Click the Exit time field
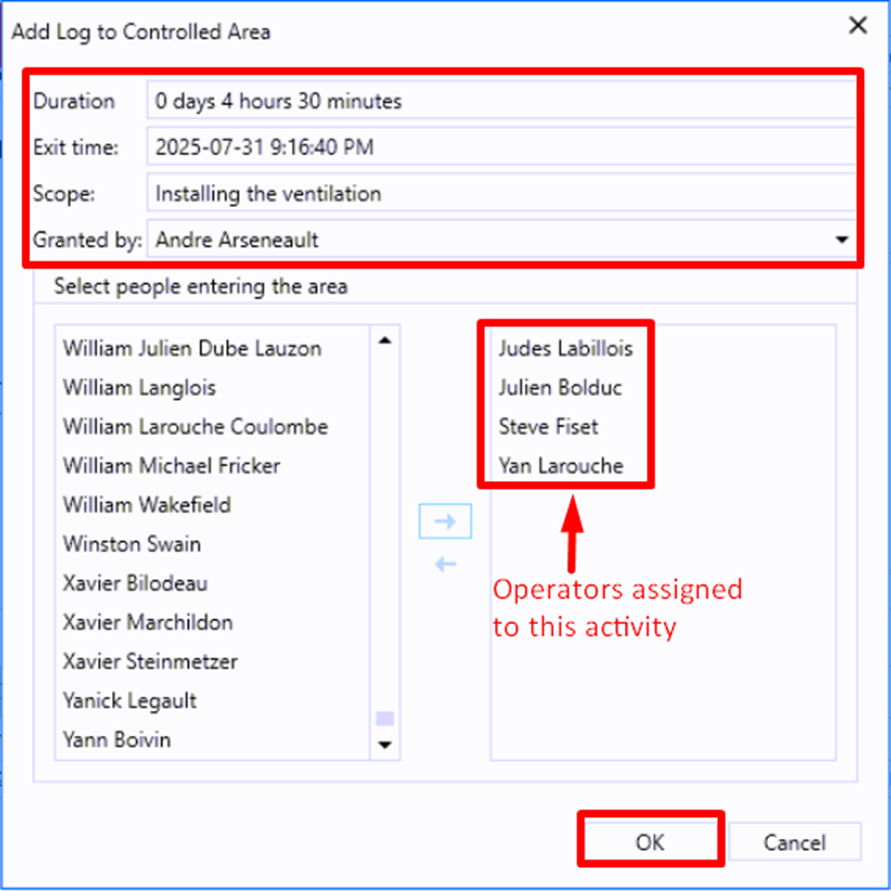The height and width of the screenshot is (891, 891). [x=500, y=147]
